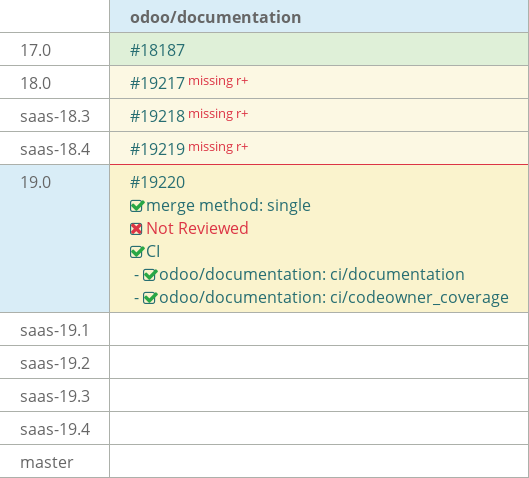
Task: Click 'missing r+' note next to #19218
Action: (x=218, y=114)
